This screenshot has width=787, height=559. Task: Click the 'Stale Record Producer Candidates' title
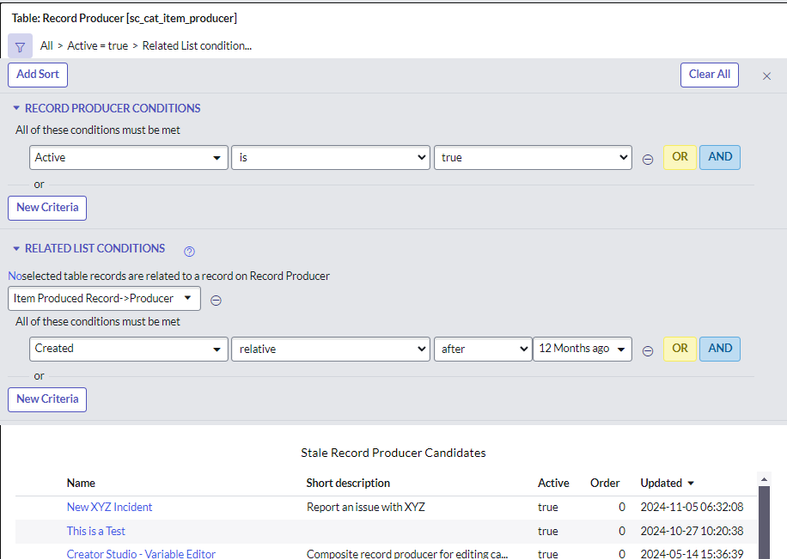click(x=393, y=453)
